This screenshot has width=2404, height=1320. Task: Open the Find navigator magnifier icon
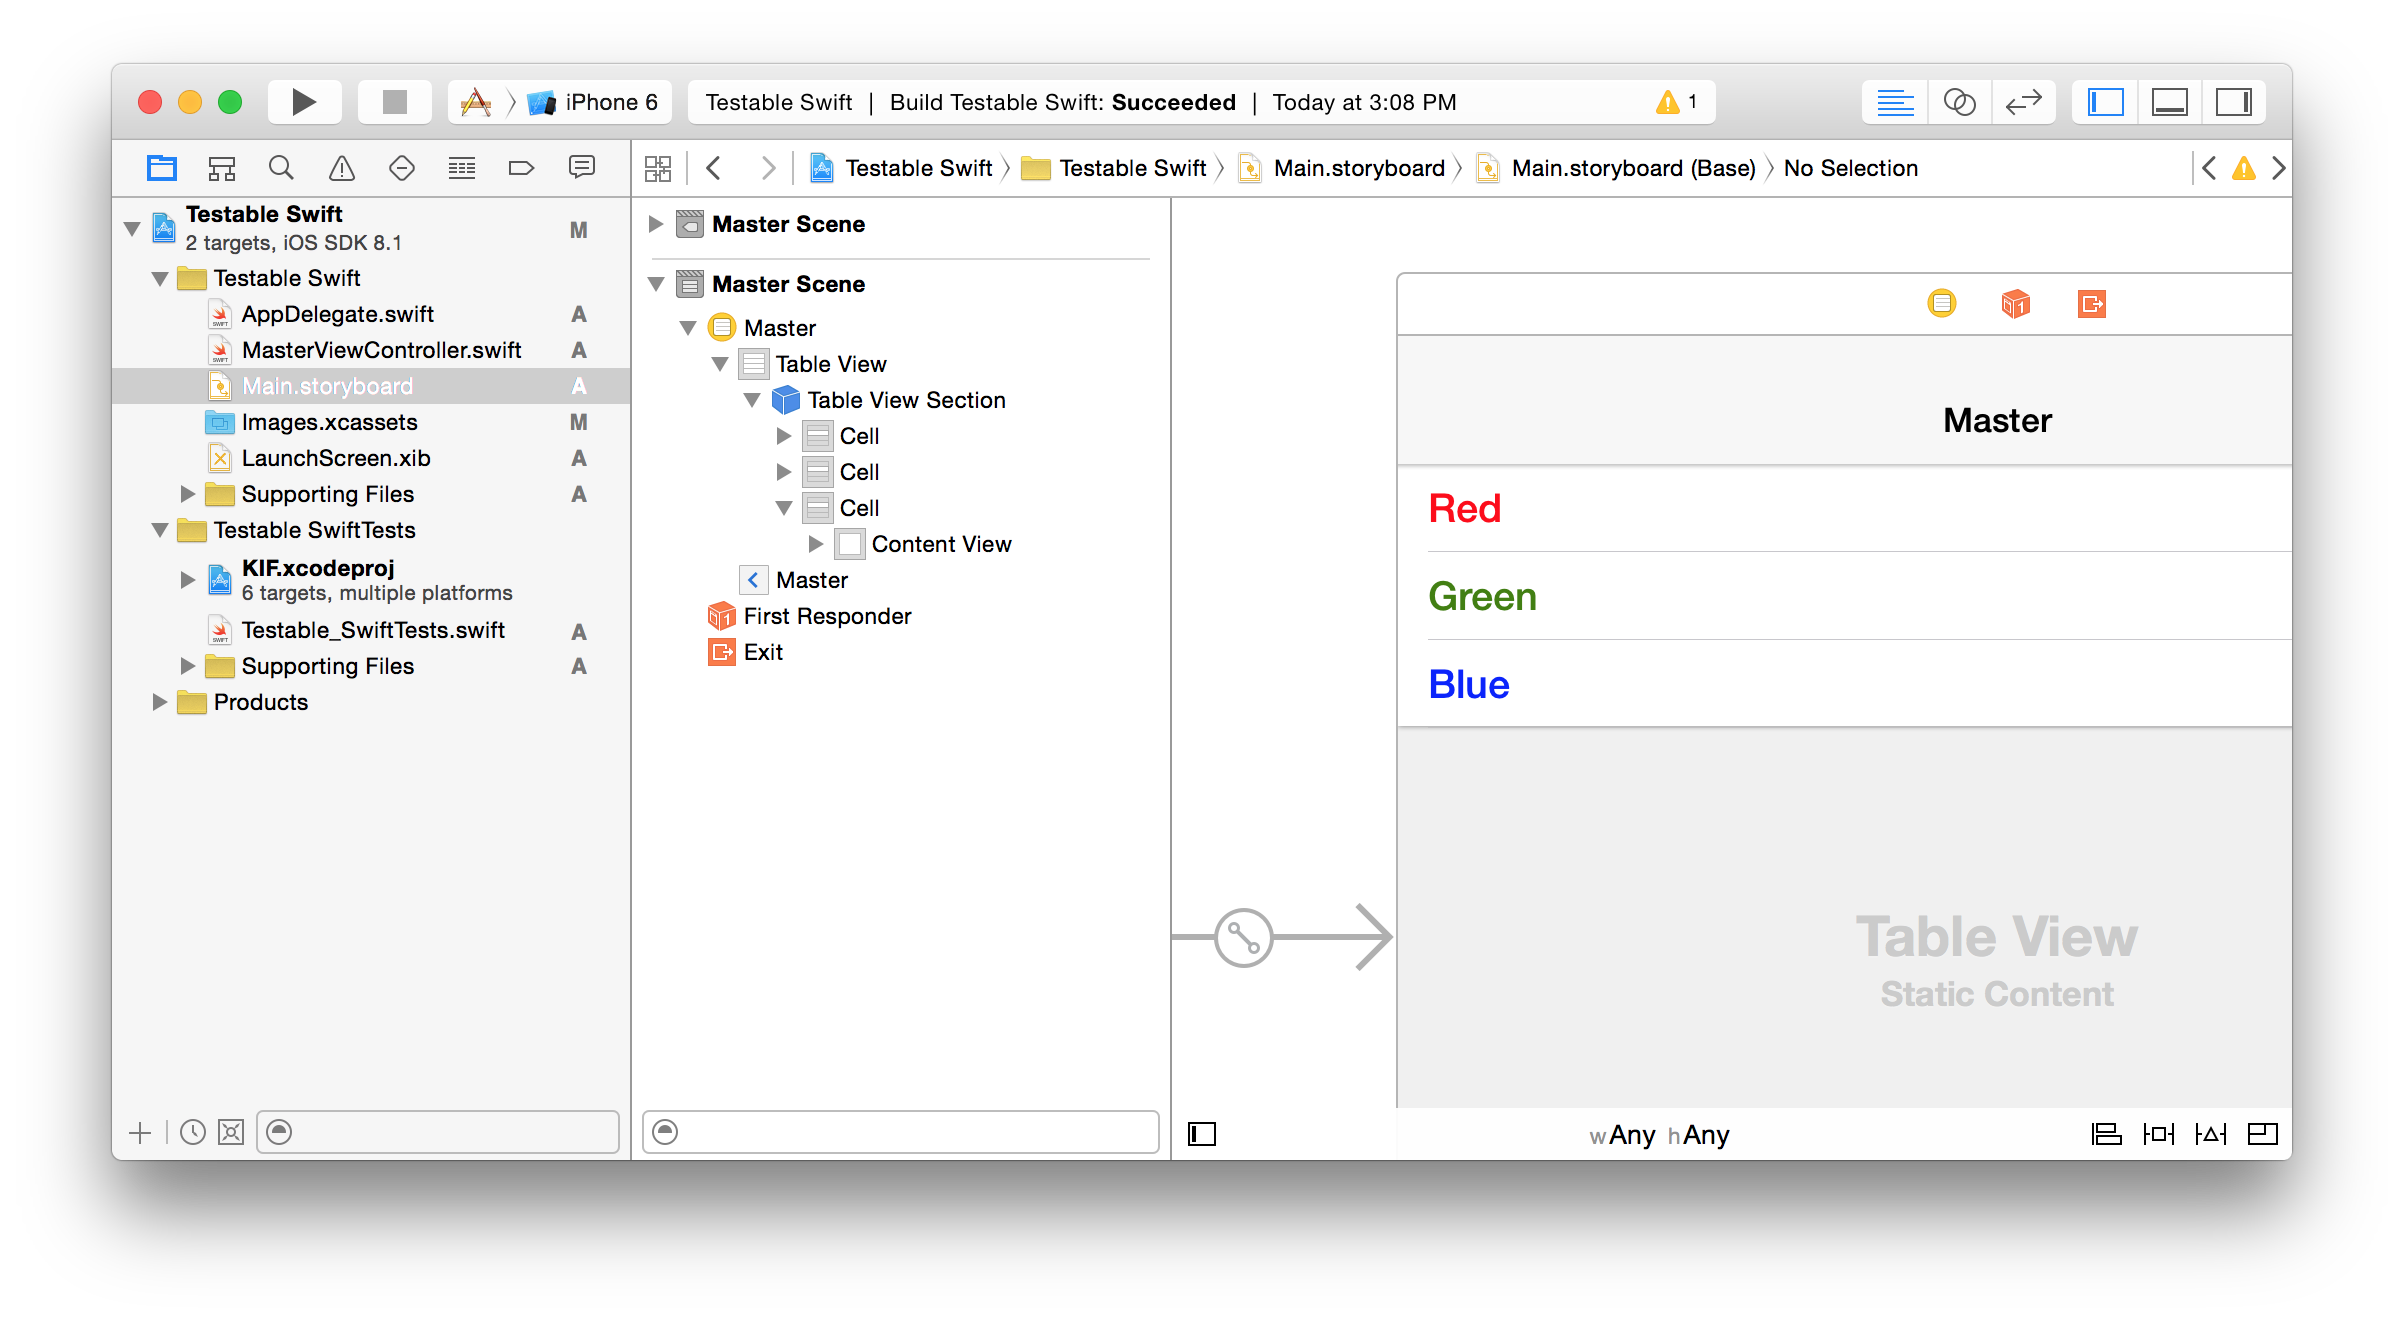(281, 168)
